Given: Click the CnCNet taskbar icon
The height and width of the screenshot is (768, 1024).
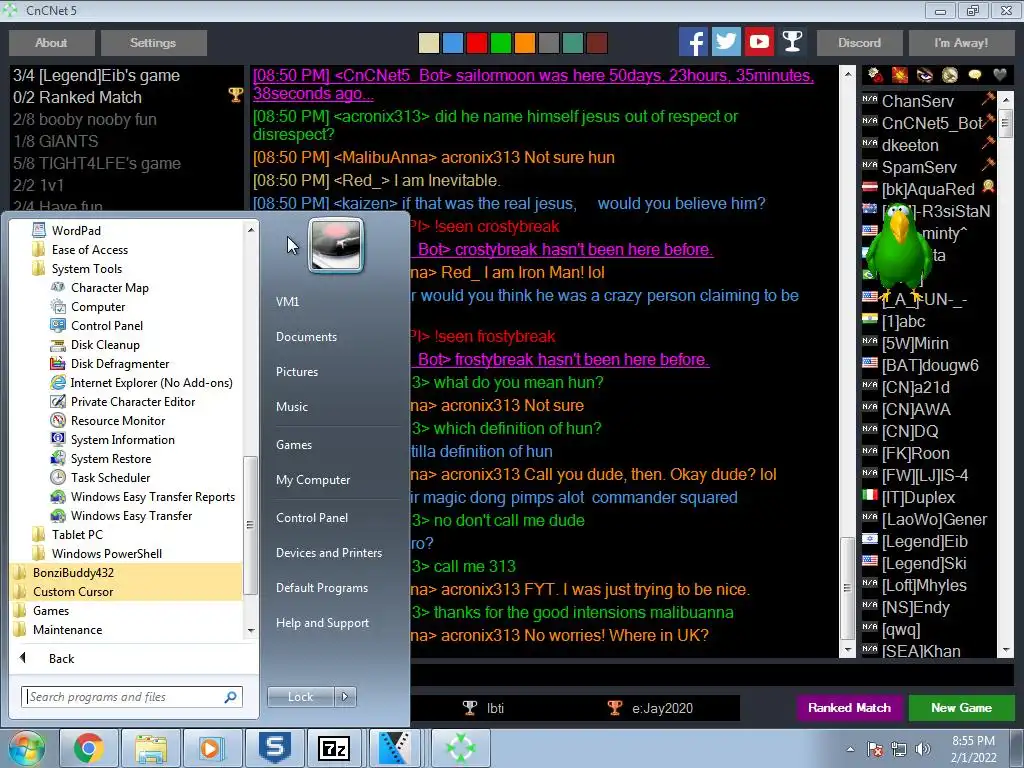Looking at the screenshot, I should [460, 748].
